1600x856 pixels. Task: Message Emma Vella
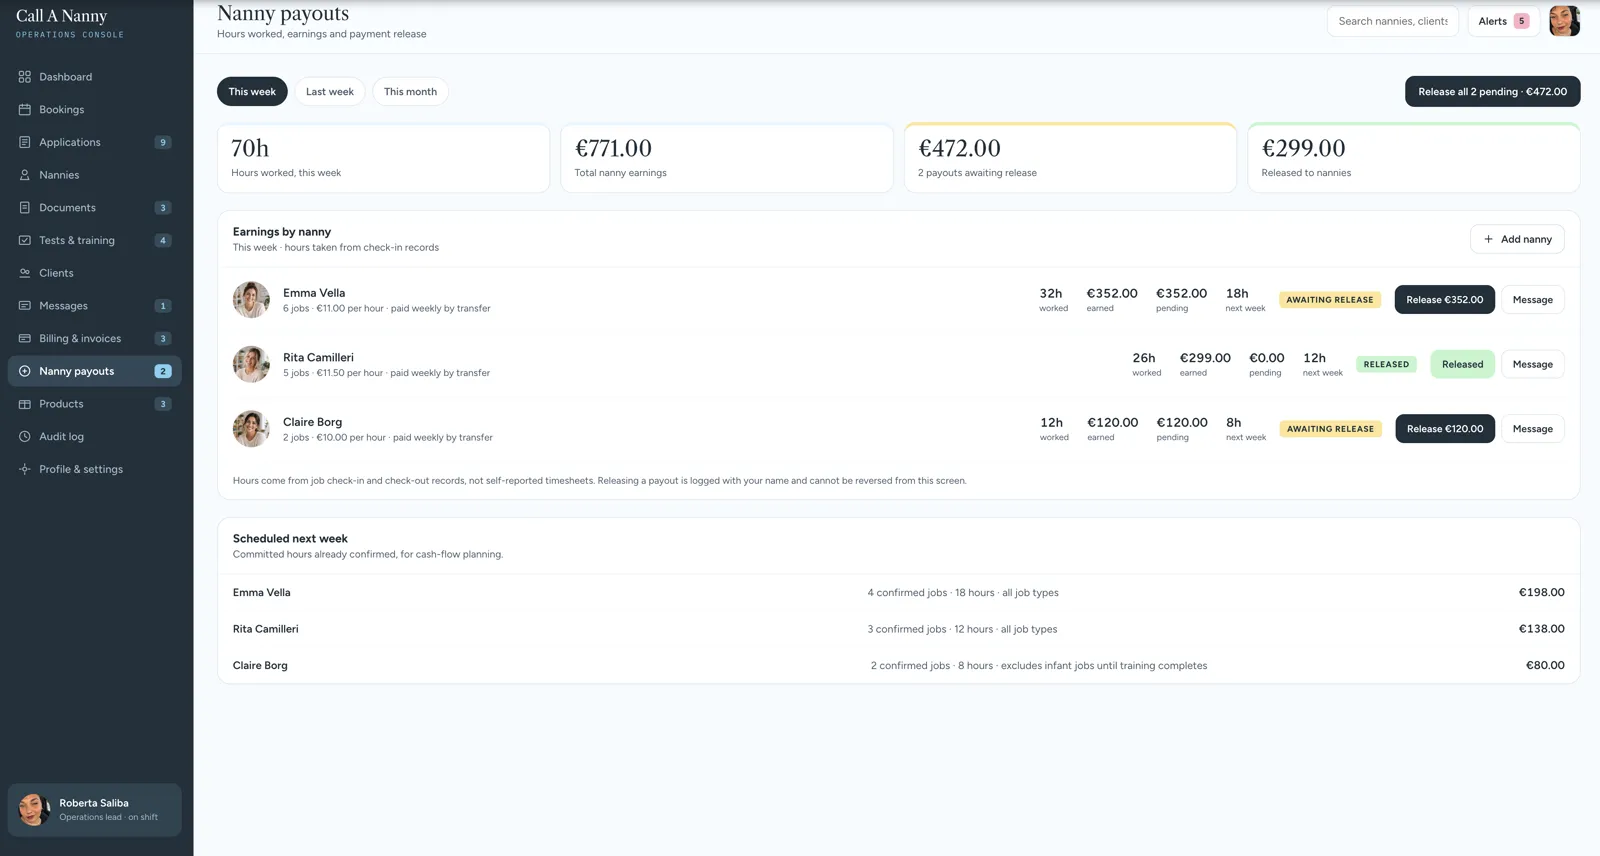tap(1532, 300)
